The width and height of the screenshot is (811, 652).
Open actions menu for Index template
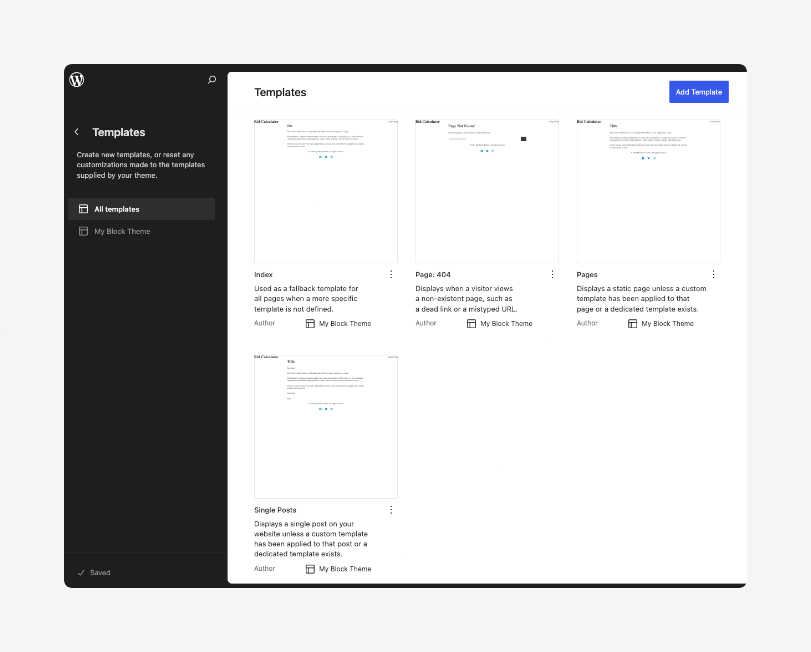(391, 275)
